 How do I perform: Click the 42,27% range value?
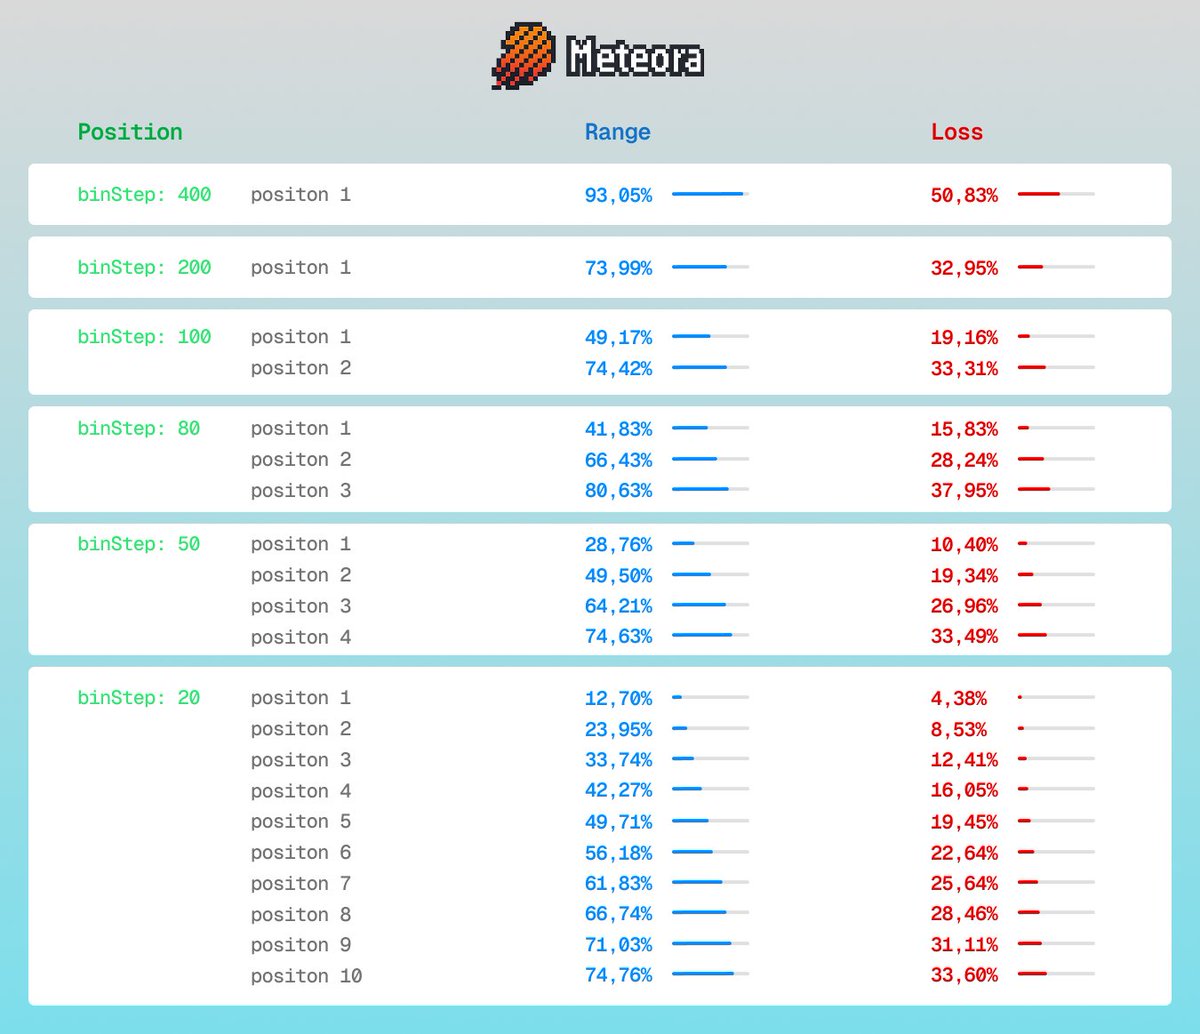click(618, 791)
